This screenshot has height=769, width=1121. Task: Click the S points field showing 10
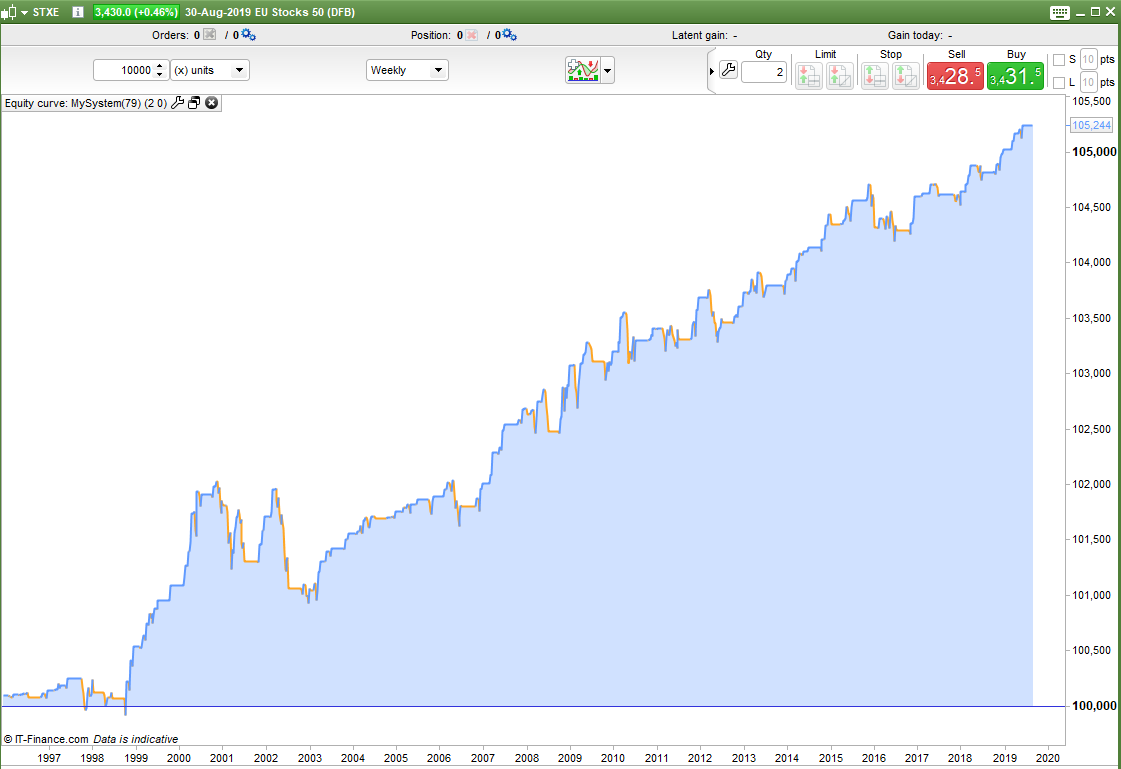1088,59
